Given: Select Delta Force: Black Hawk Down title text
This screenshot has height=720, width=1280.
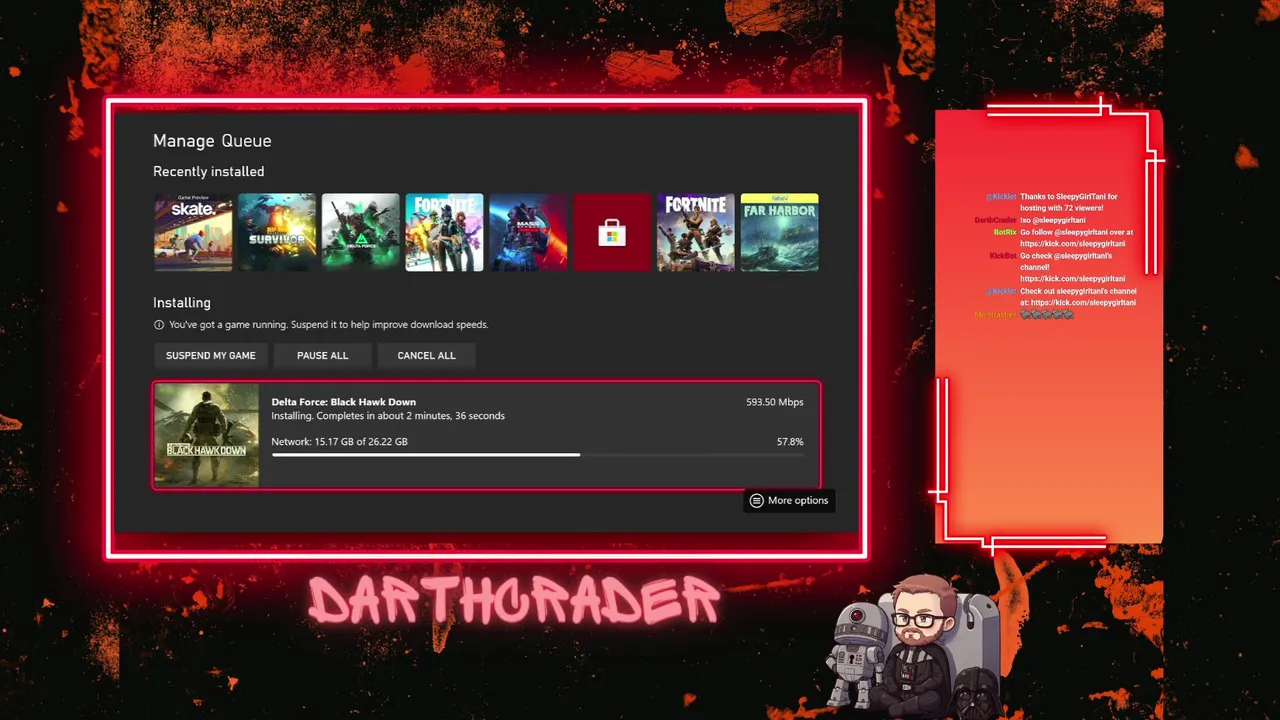Looking at the screenshot, I should 343,402.
